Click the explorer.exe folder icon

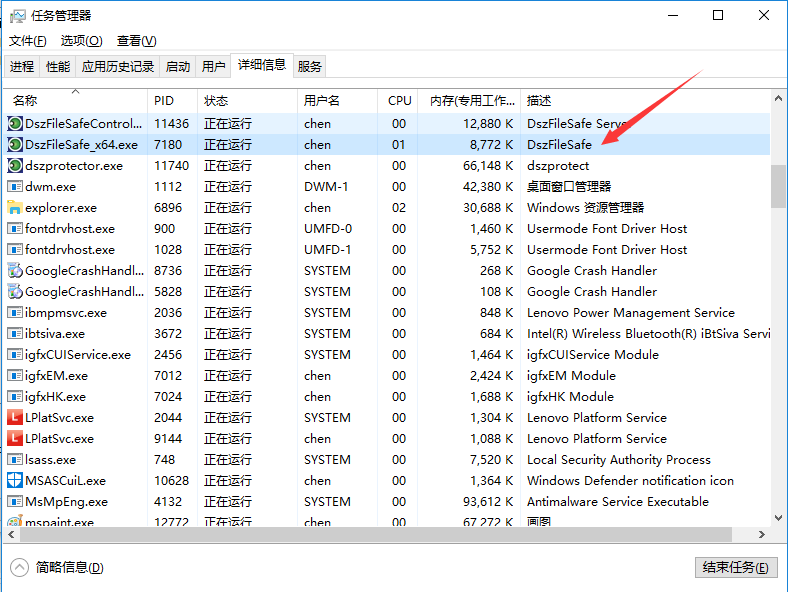pos(15,208)
